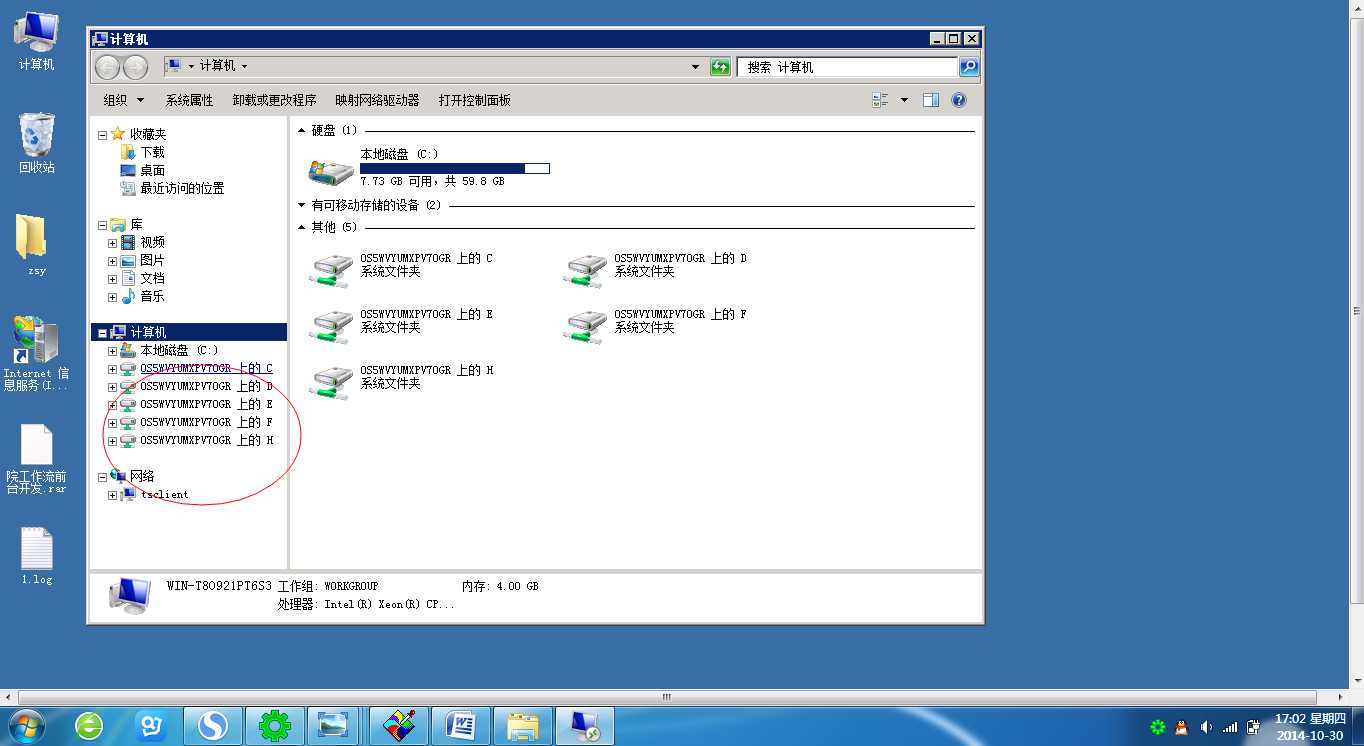Image resolution: width=1364 pixels, height=746 pixels.
Task: Select OS5WVYUMXPV70GR 上的 H in navigation tree
Action: 206,441
